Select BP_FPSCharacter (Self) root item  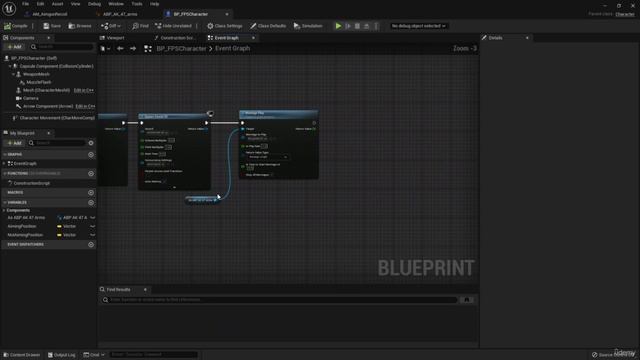(34, 58)
